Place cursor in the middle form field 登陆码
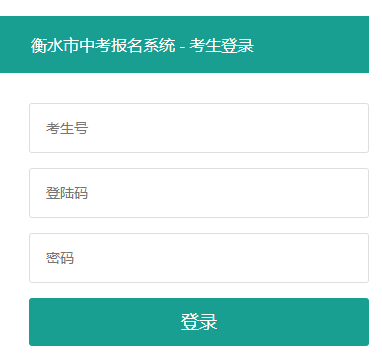Image resolution: width=382 pixels, height=364 pixels. (x=199, y=193)
